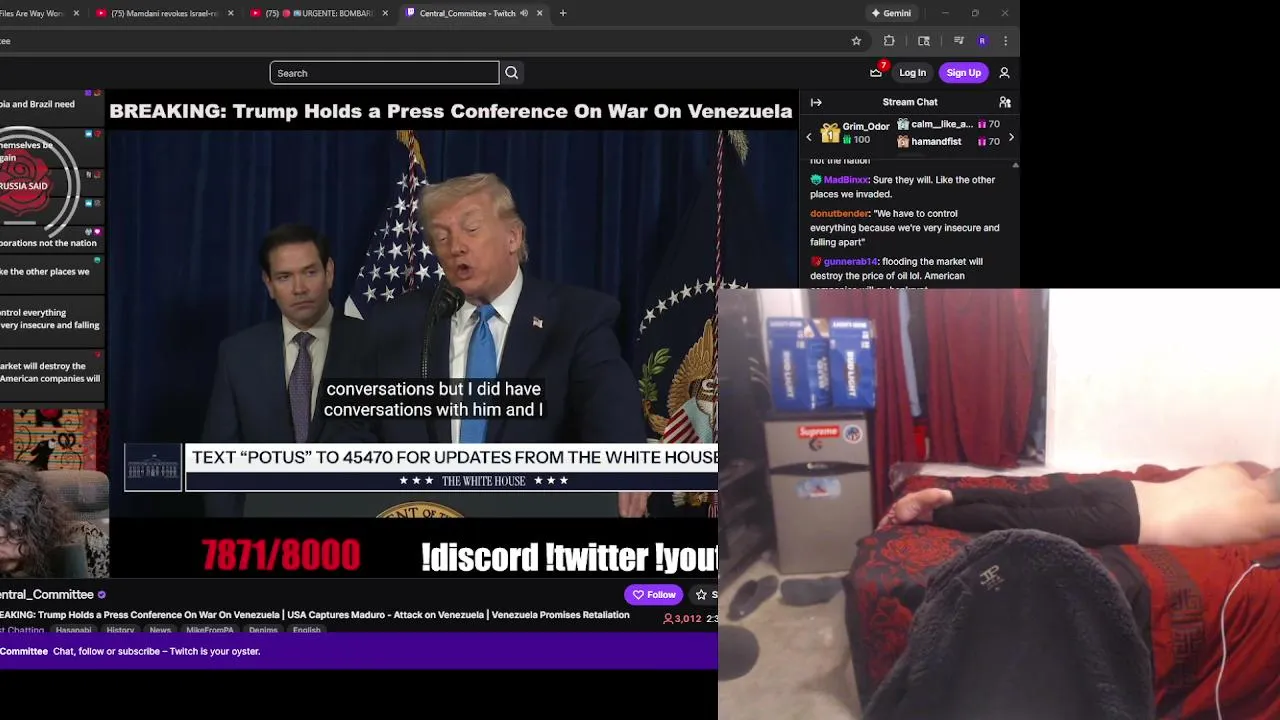
Task: Click the Just Chatting category link
Action: 22,630
